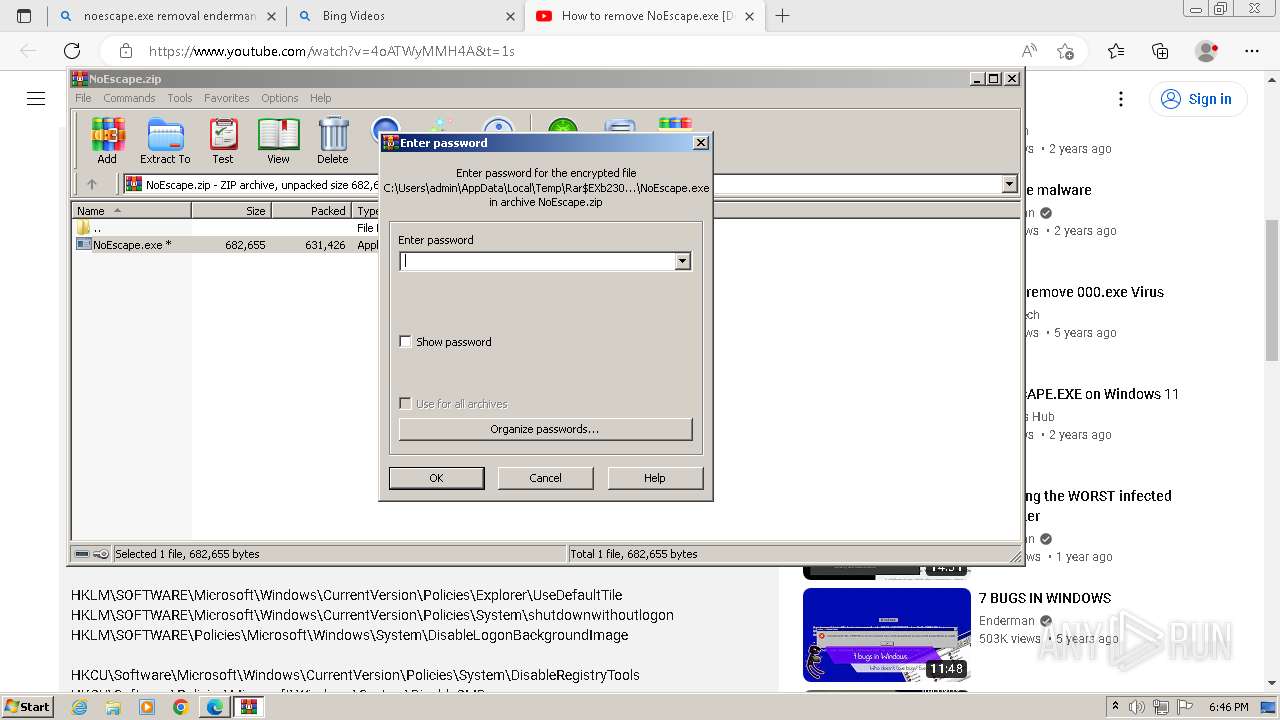Viewport: 1280px width, 720px height.
Task: Open browser tab actions menu icon
Action: tap(24, 16)
